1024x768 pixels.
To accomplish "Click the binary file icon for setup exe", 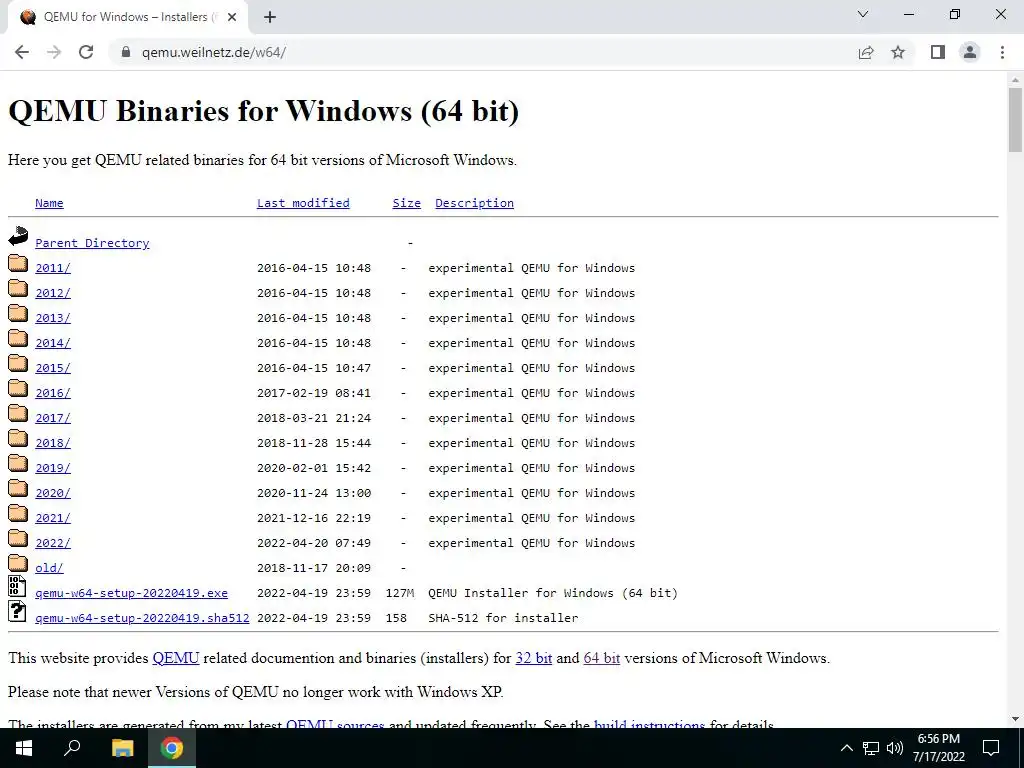I will pos(17,586).
